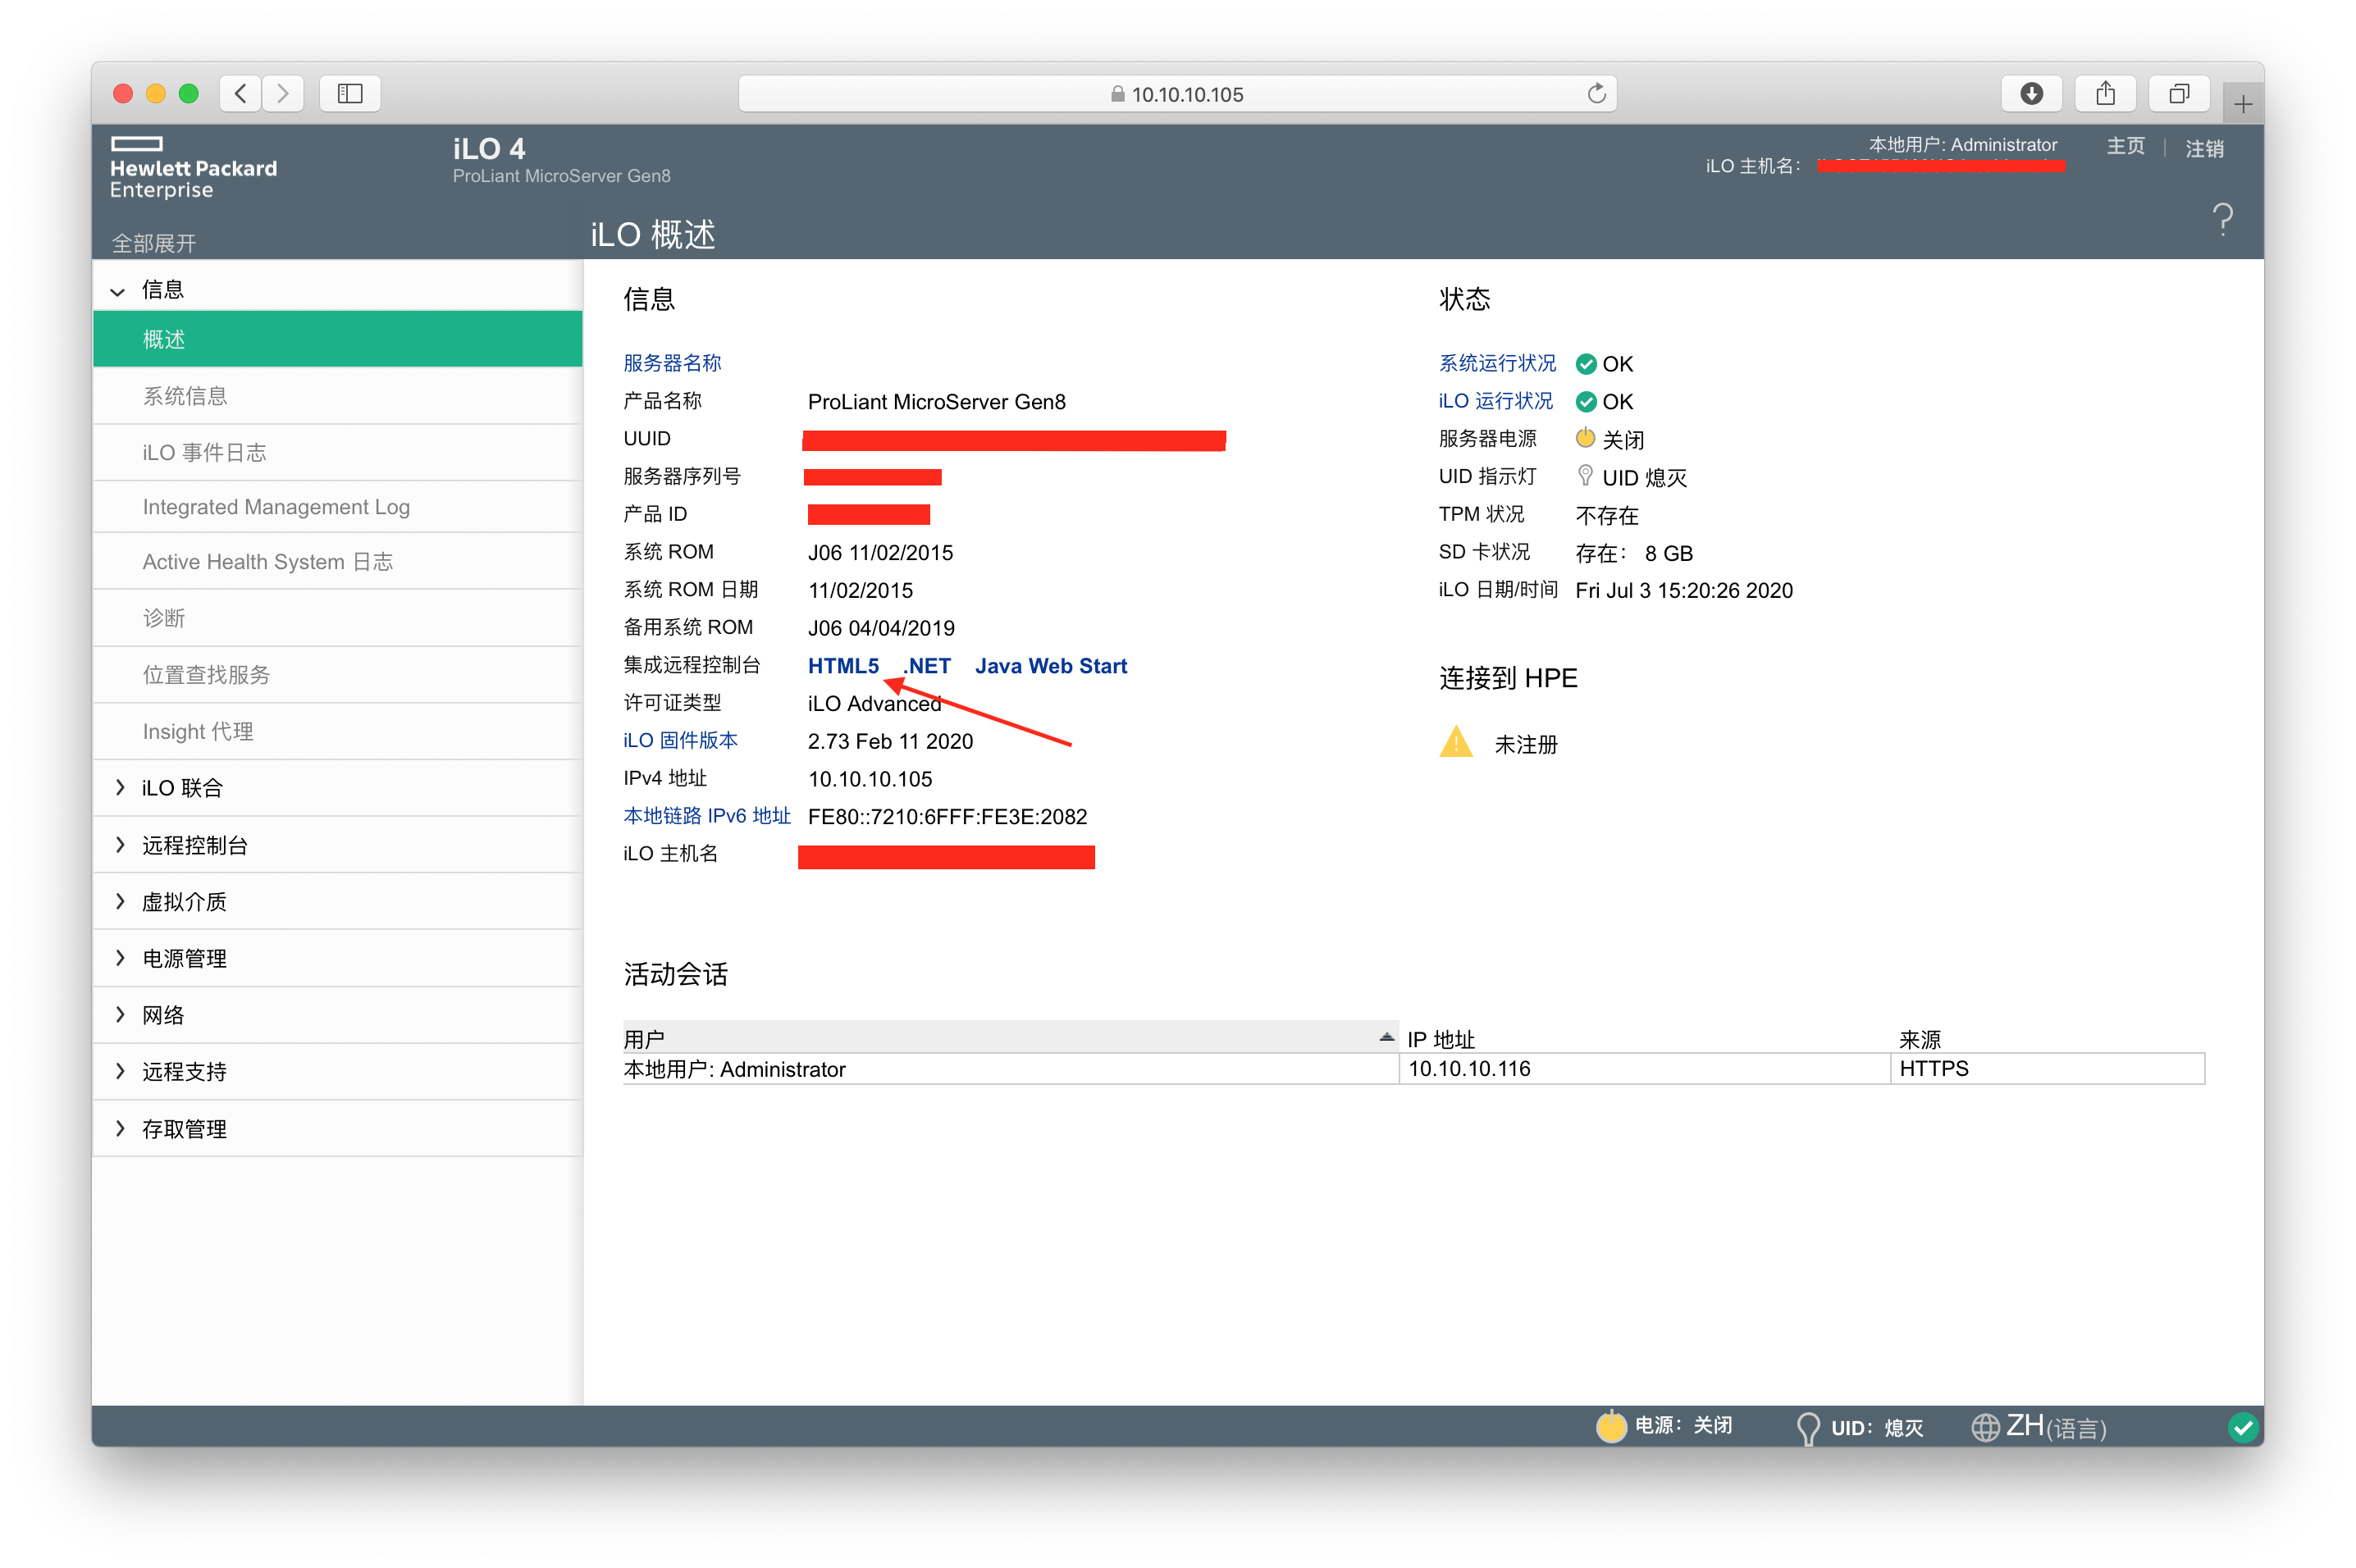Viewport: 2356px width, 1568px height.
Task: Click the iLO 固件版本 link
Action: click(x=680, y=741)
